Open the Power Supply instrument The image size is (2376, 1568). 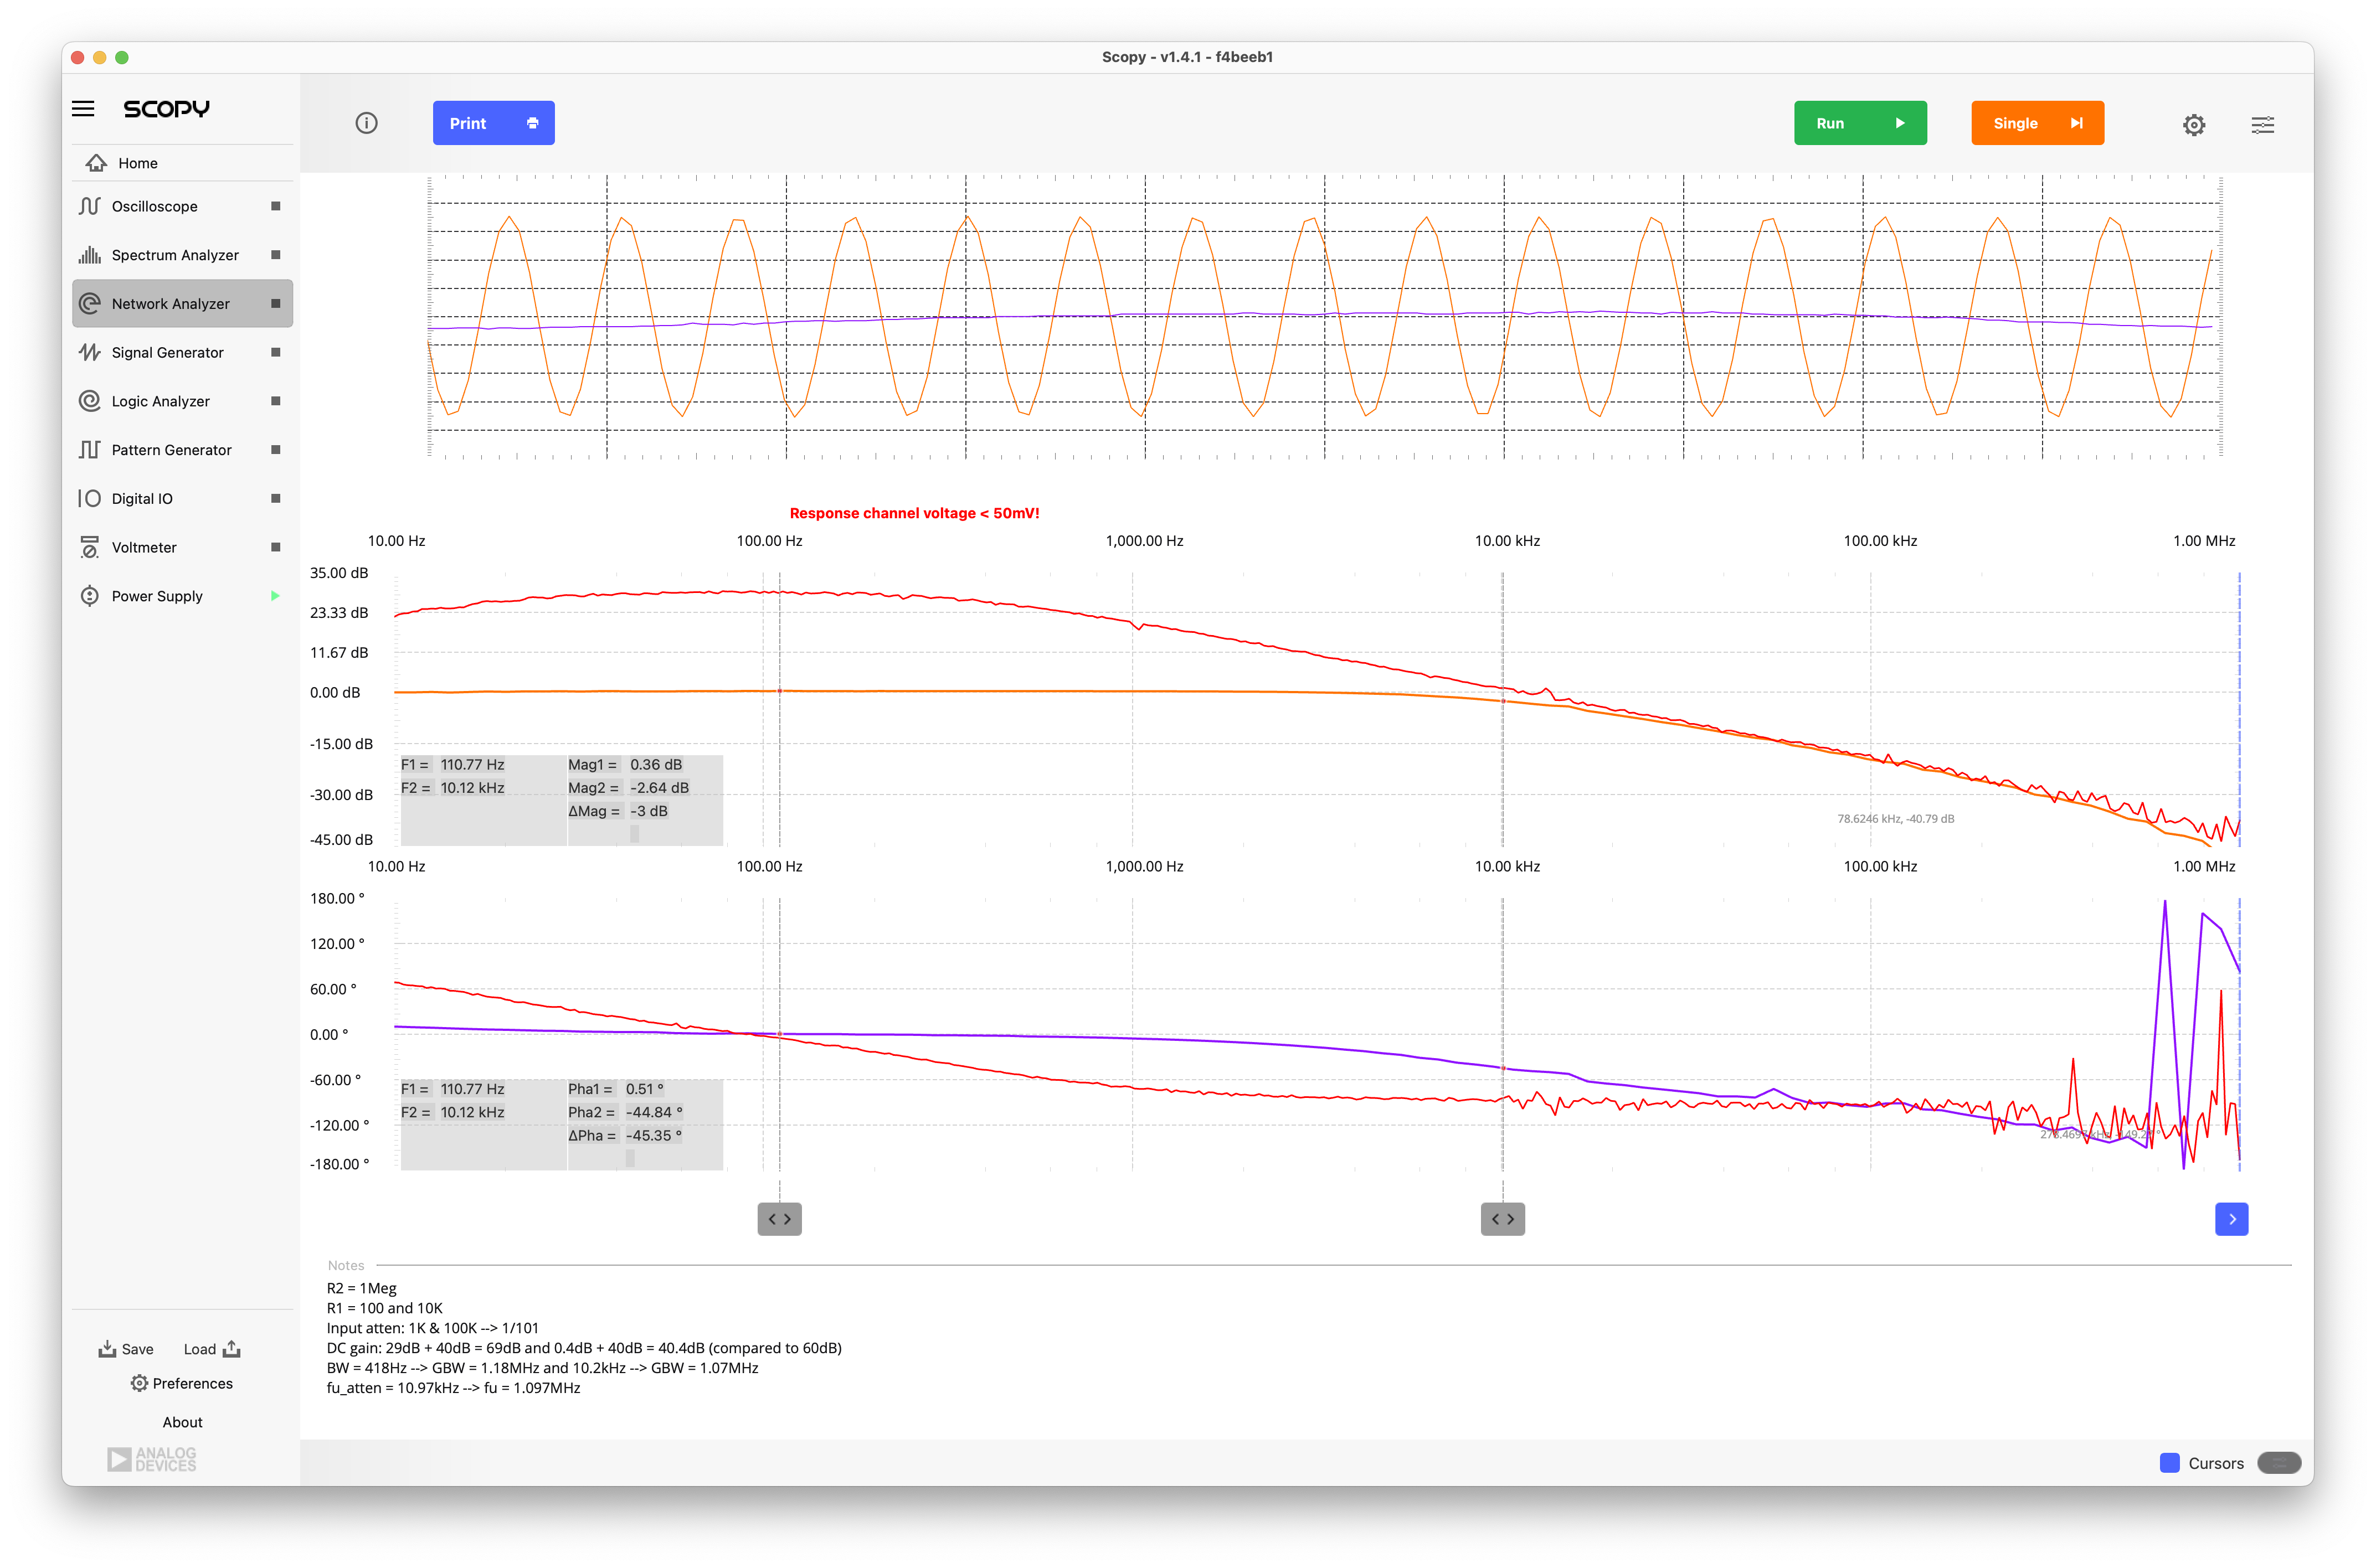[x=183, y=596]
